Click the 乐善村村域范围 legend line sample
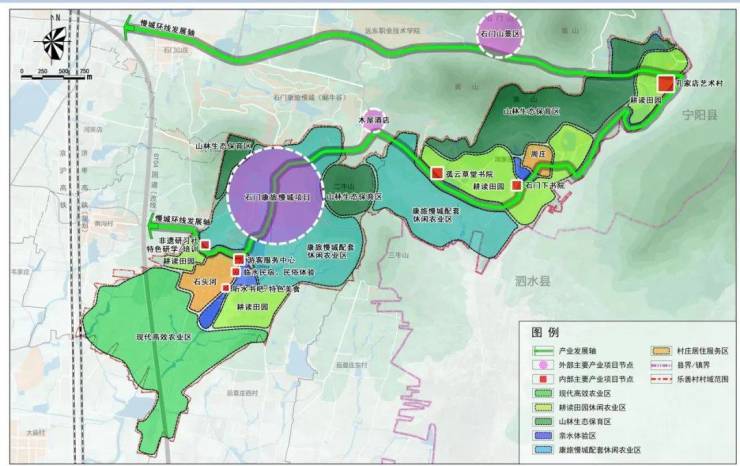This screenshot has height=466, width=740. pos(661,379)
